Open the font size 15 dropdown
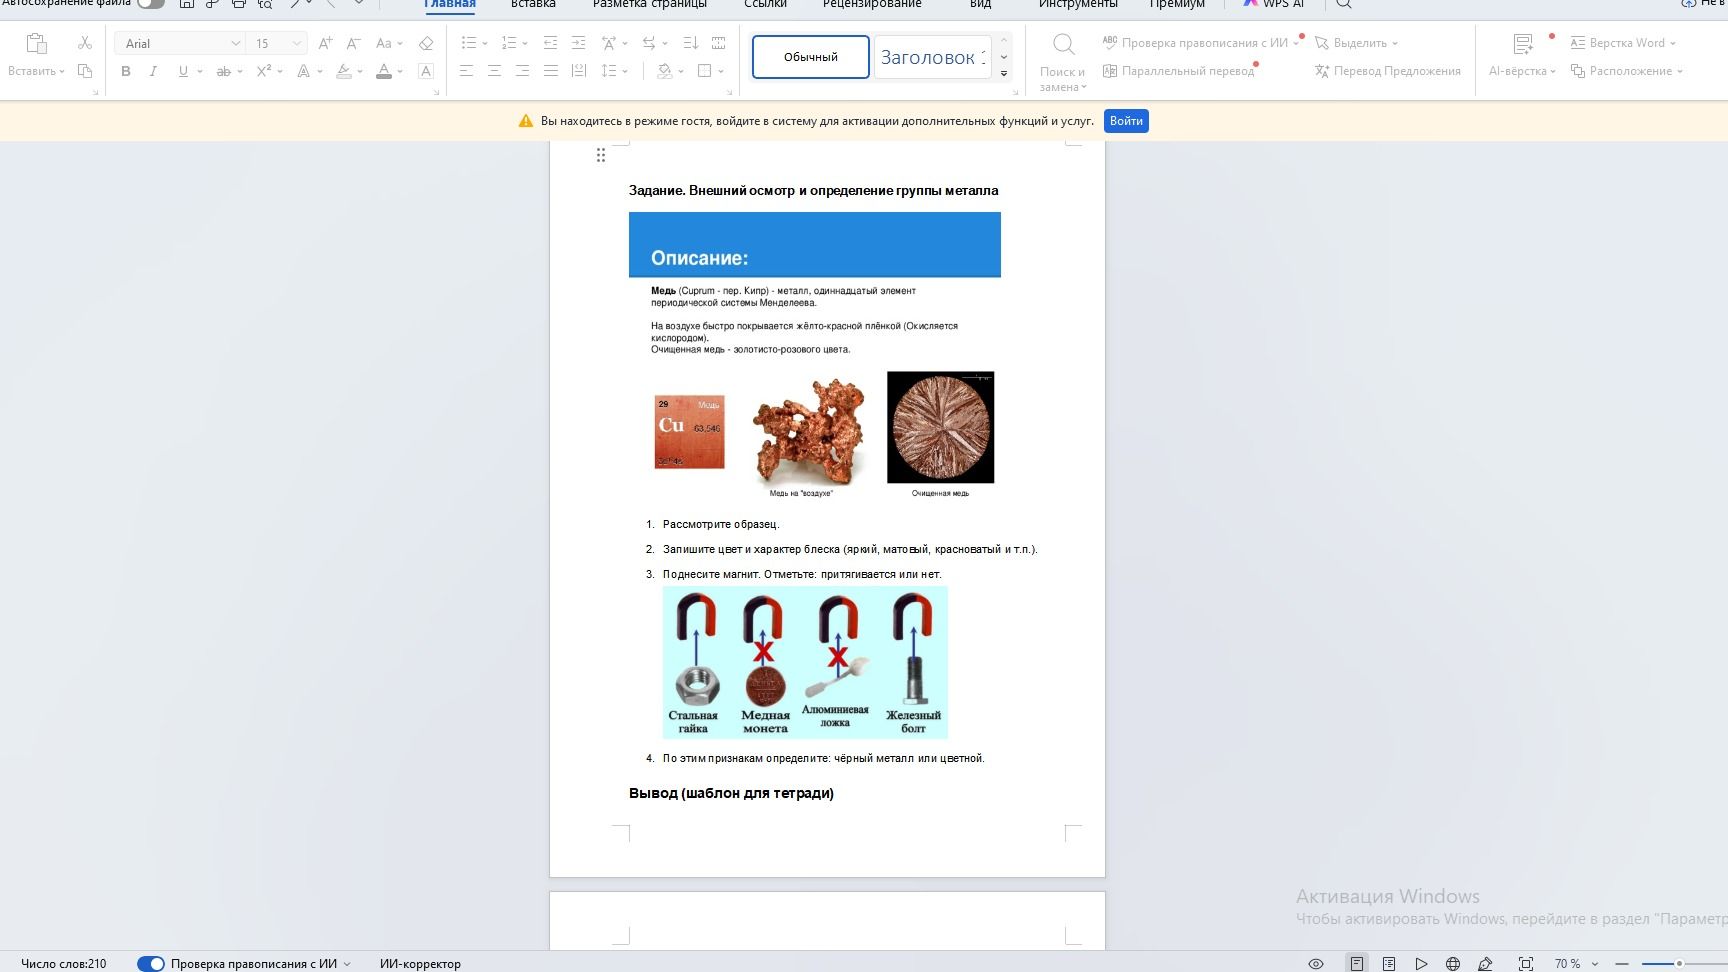 (x=297, y=43)
